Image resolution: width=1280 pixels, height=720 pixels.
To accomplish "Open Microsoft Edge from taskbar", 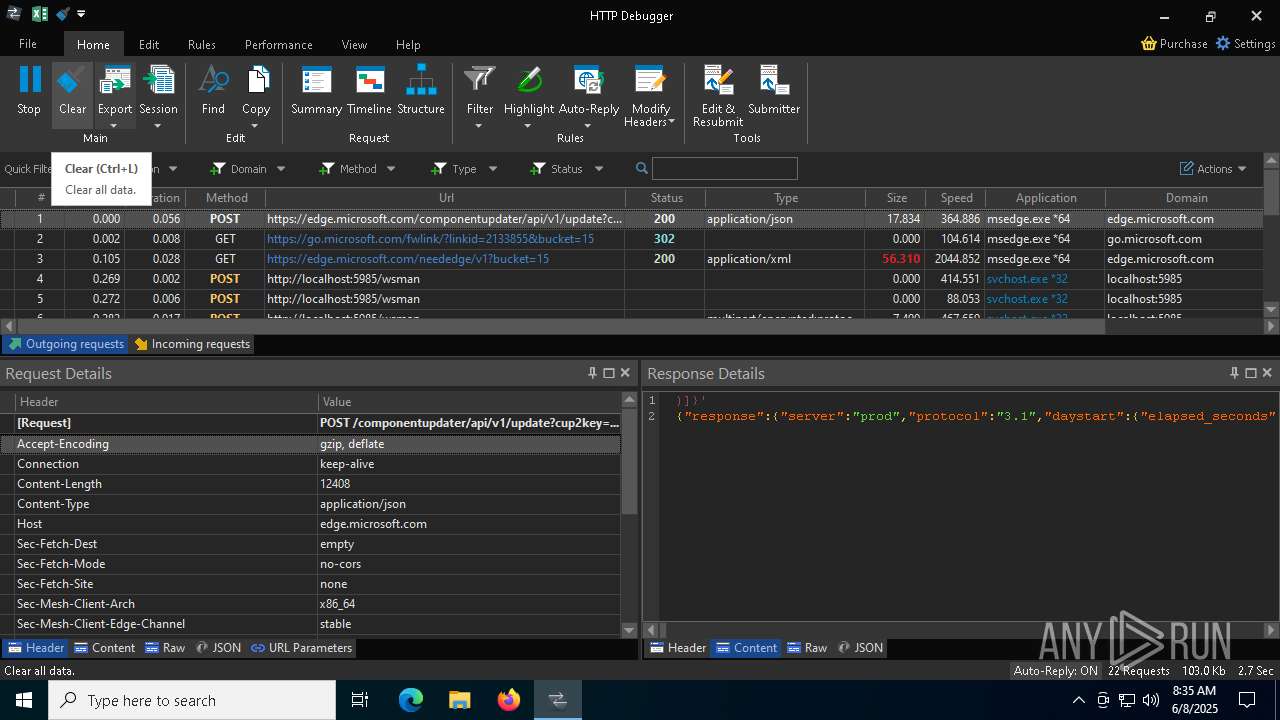I will [x=411, y=700].
